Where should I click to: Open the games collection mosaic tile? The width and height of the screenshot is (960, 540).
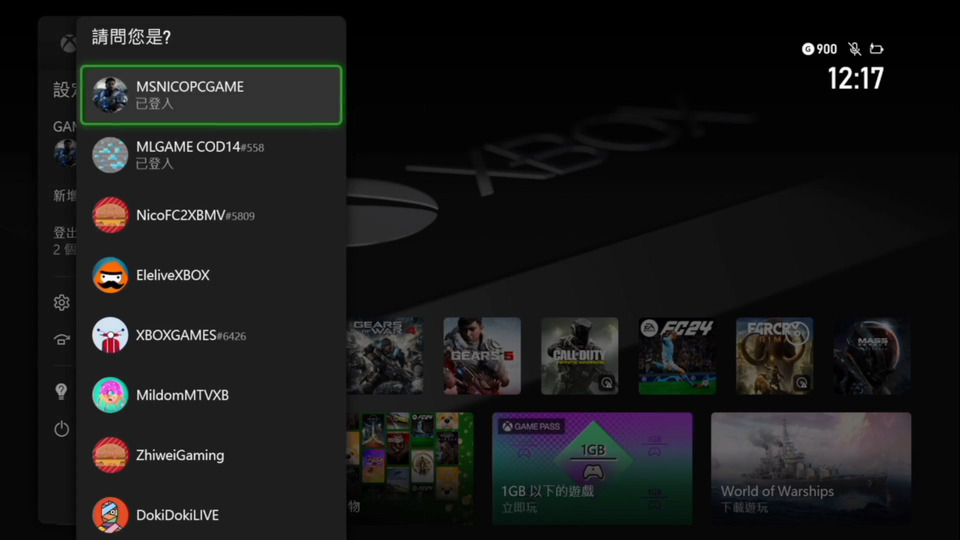pos(410,468)
